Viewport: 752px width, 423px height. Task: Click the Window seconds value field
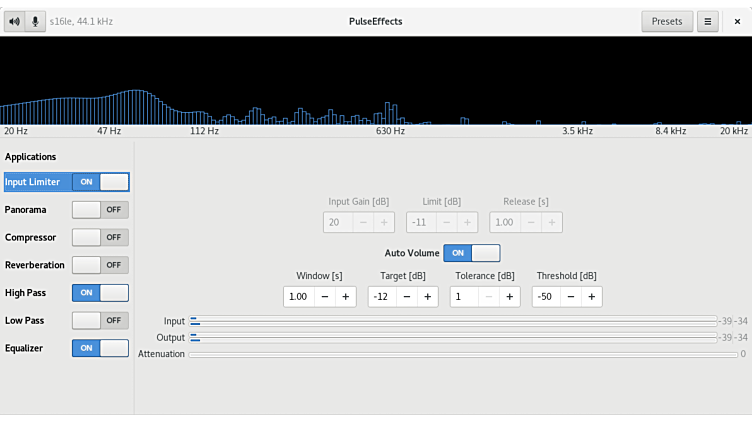pos(298,297)
